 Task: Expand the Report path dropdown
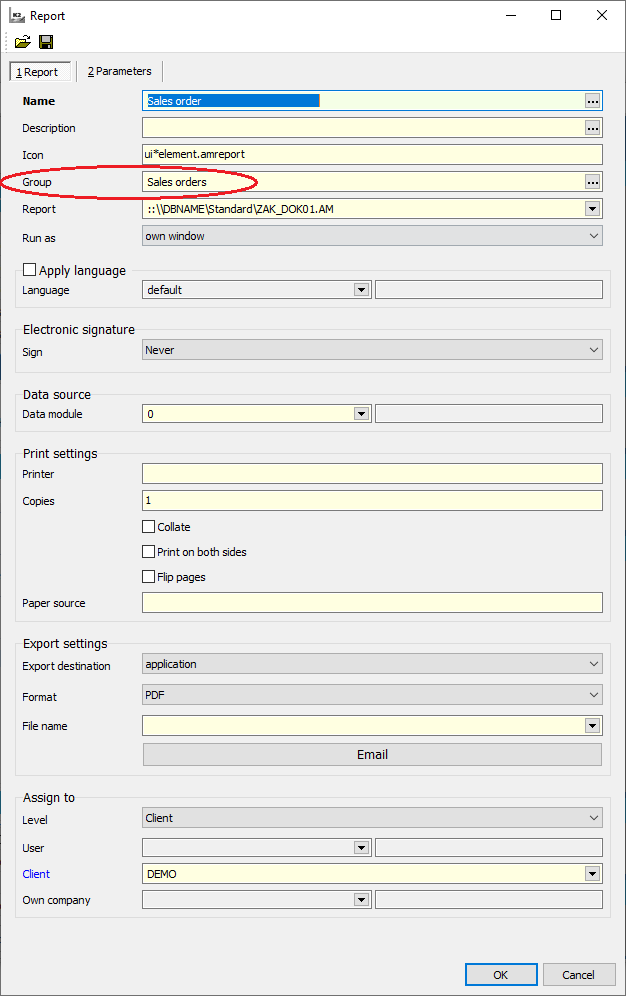(592, 209)
